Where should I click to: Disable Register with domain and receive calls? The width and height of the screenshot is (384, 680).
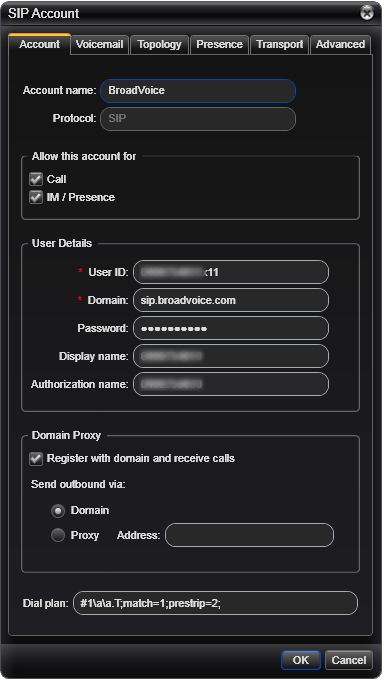tap(36, 459)
